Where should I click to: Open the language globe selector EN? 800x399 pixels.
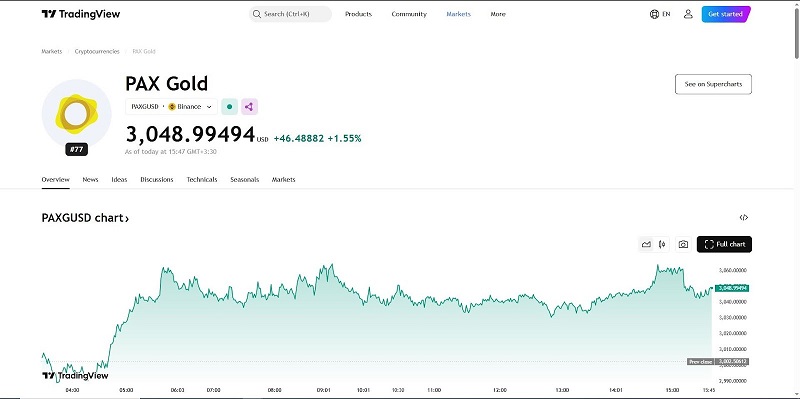point(660,14)
